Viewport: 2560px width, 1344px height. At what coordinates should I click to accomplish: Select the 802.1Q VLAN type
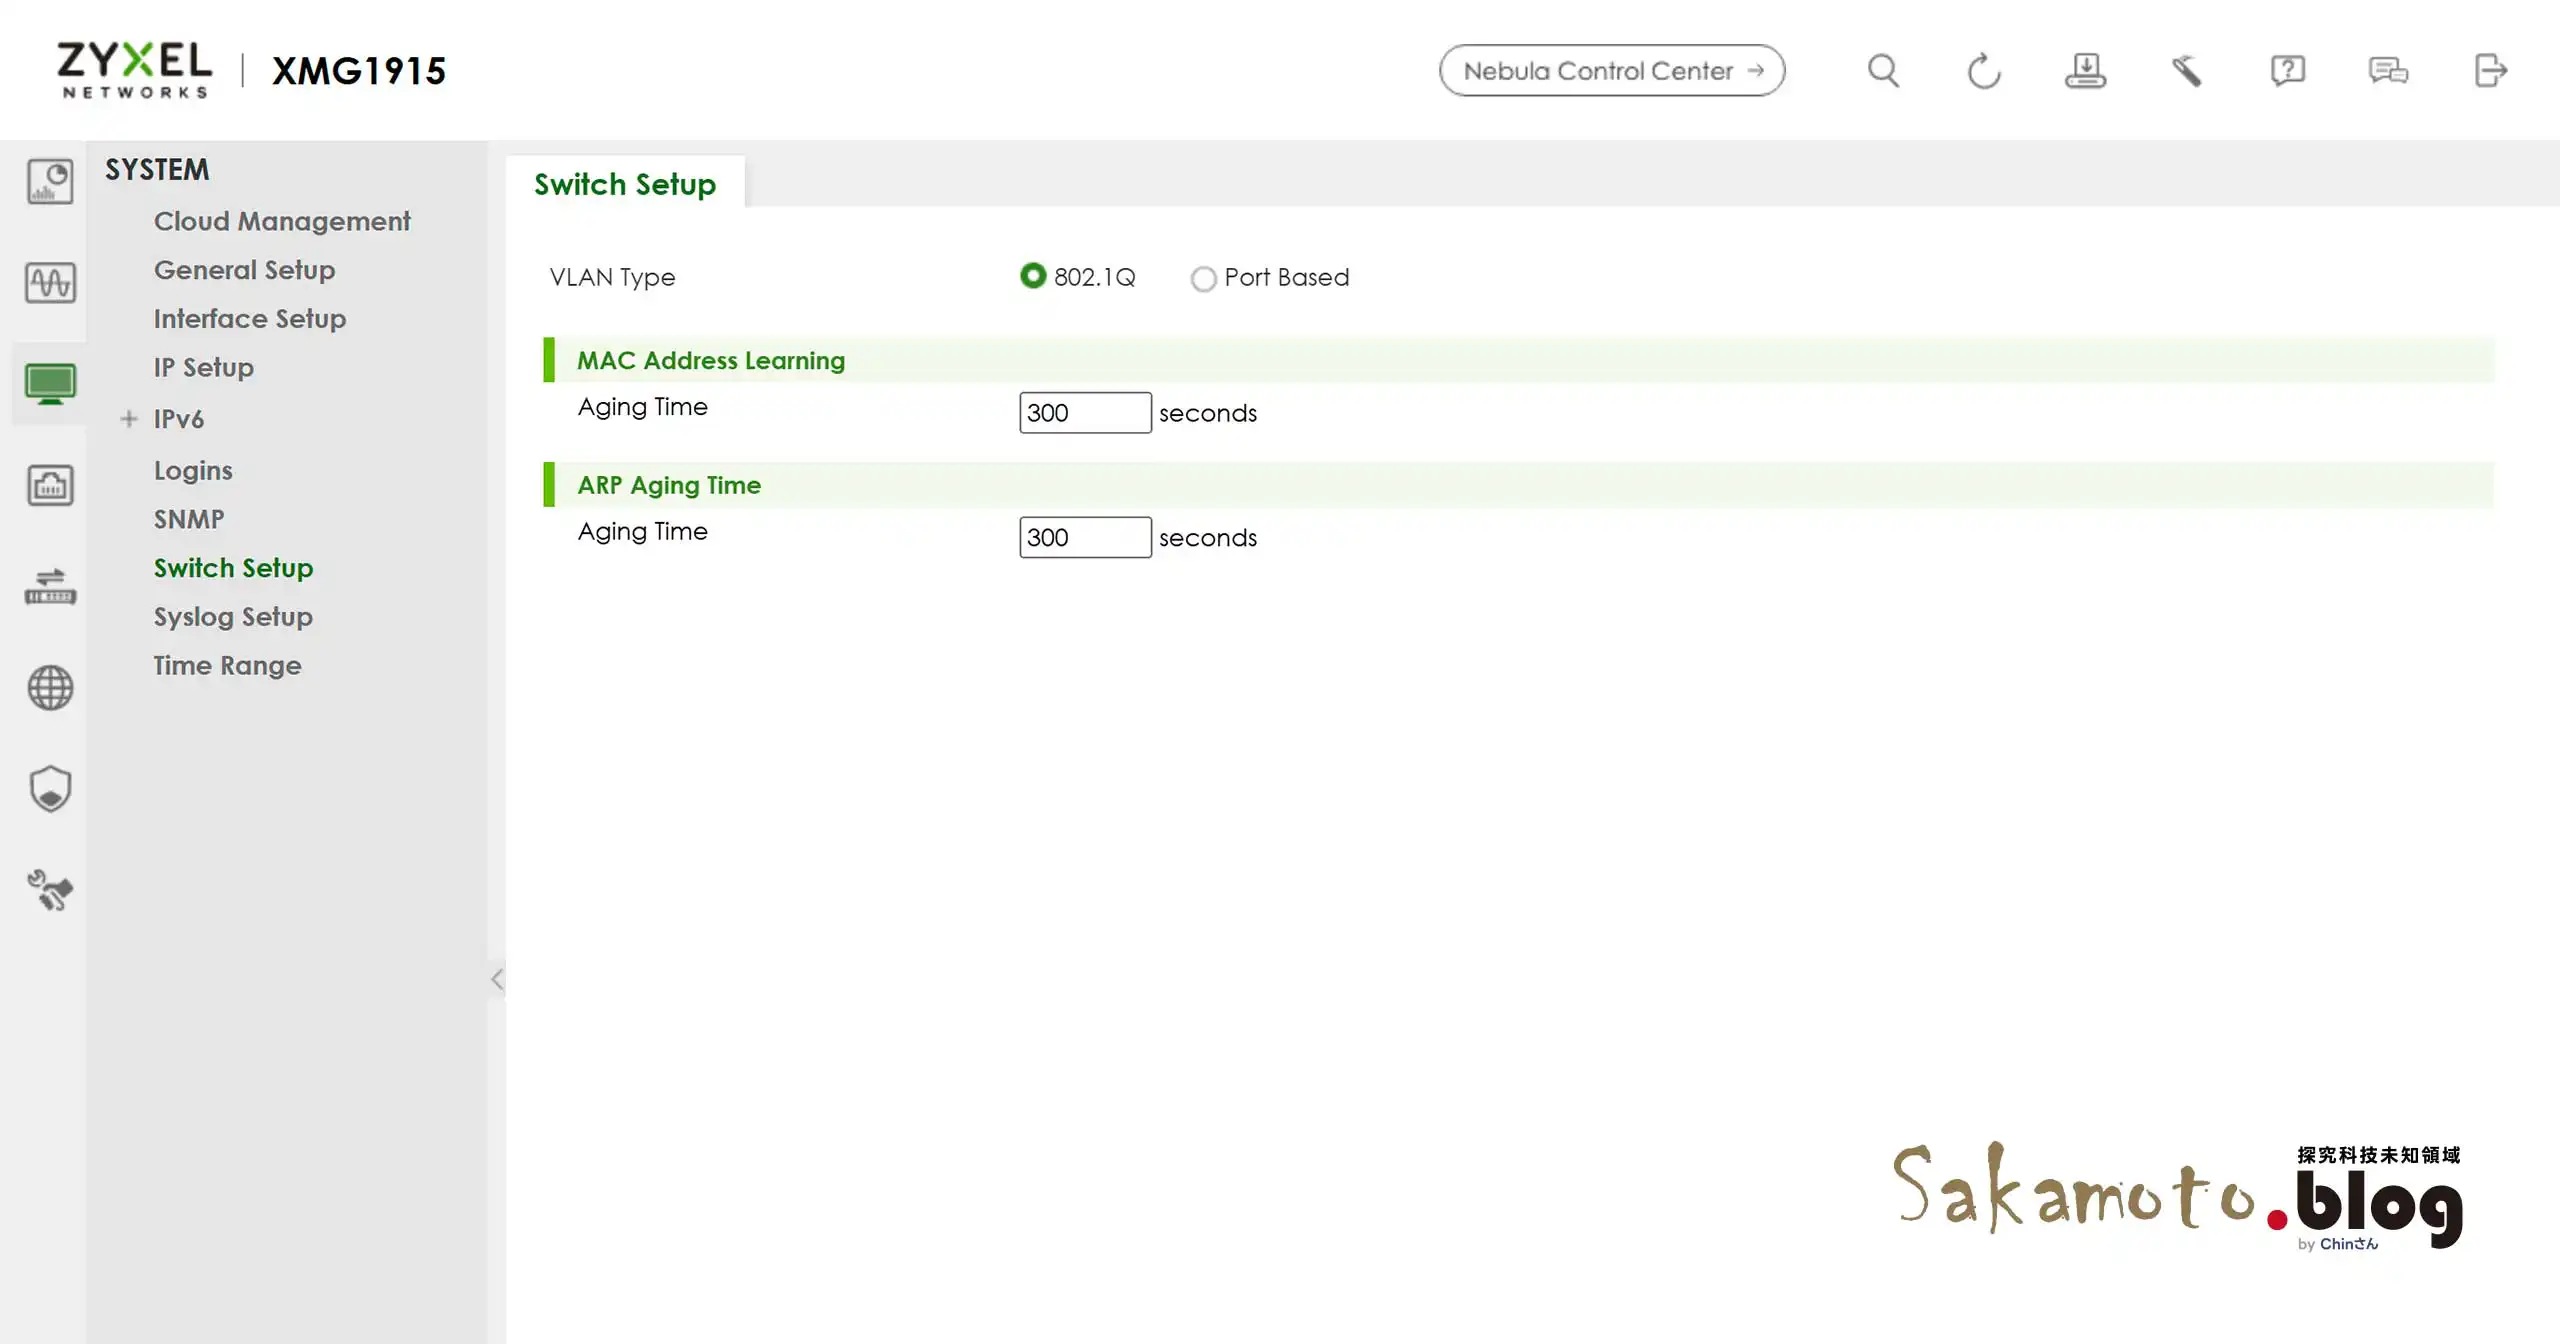[1033, 276]
